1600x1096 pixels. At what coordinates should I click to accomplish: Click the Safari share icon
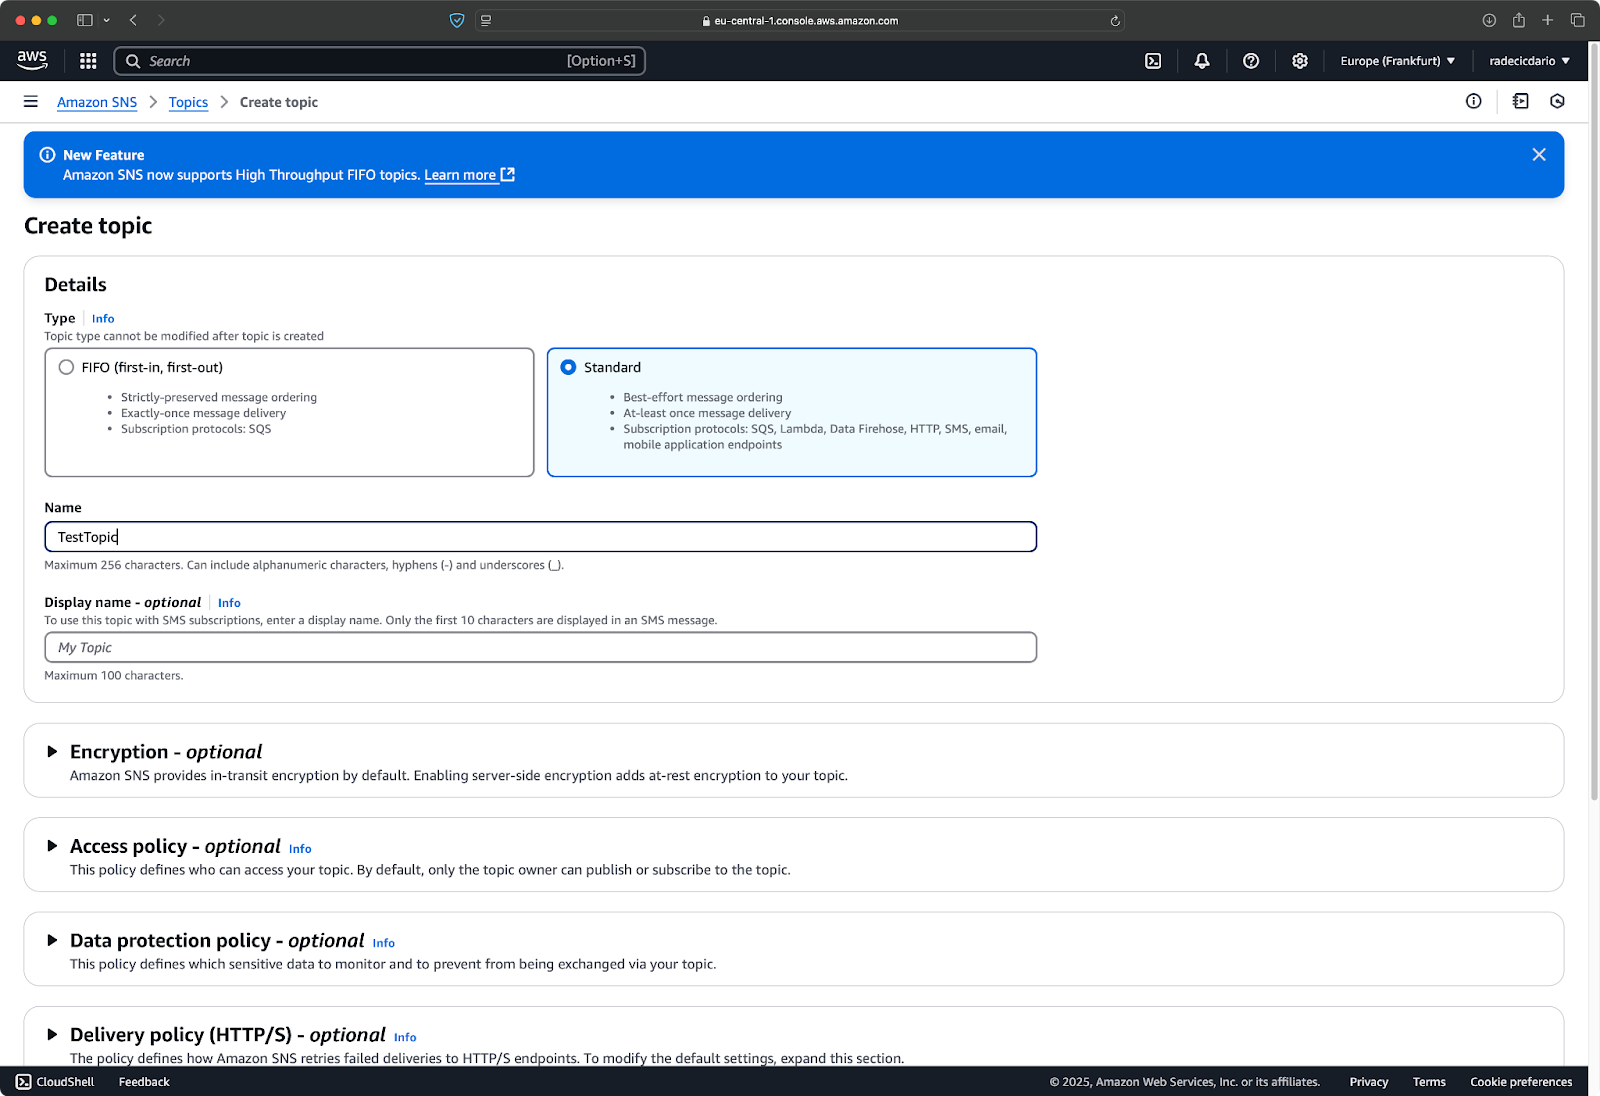(1518, 20)
